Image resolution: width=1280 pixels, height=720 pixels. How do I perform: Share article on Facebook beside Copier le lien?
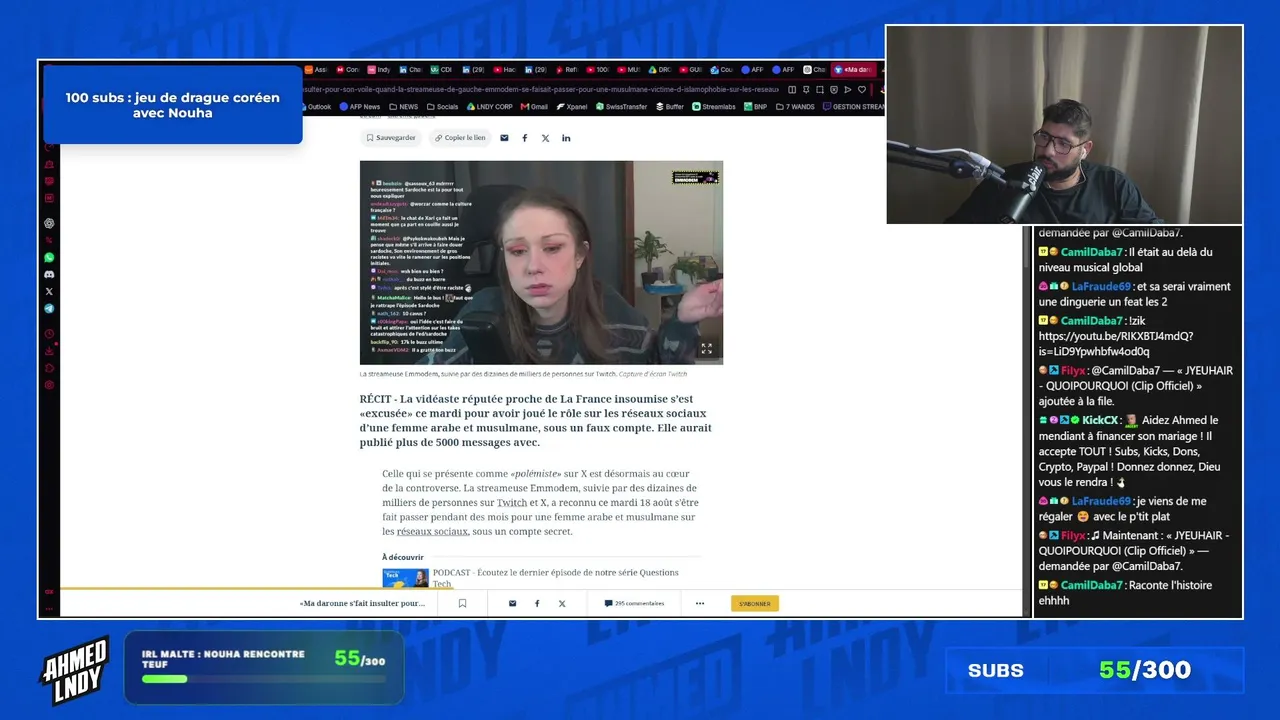(x=525, y=138)
